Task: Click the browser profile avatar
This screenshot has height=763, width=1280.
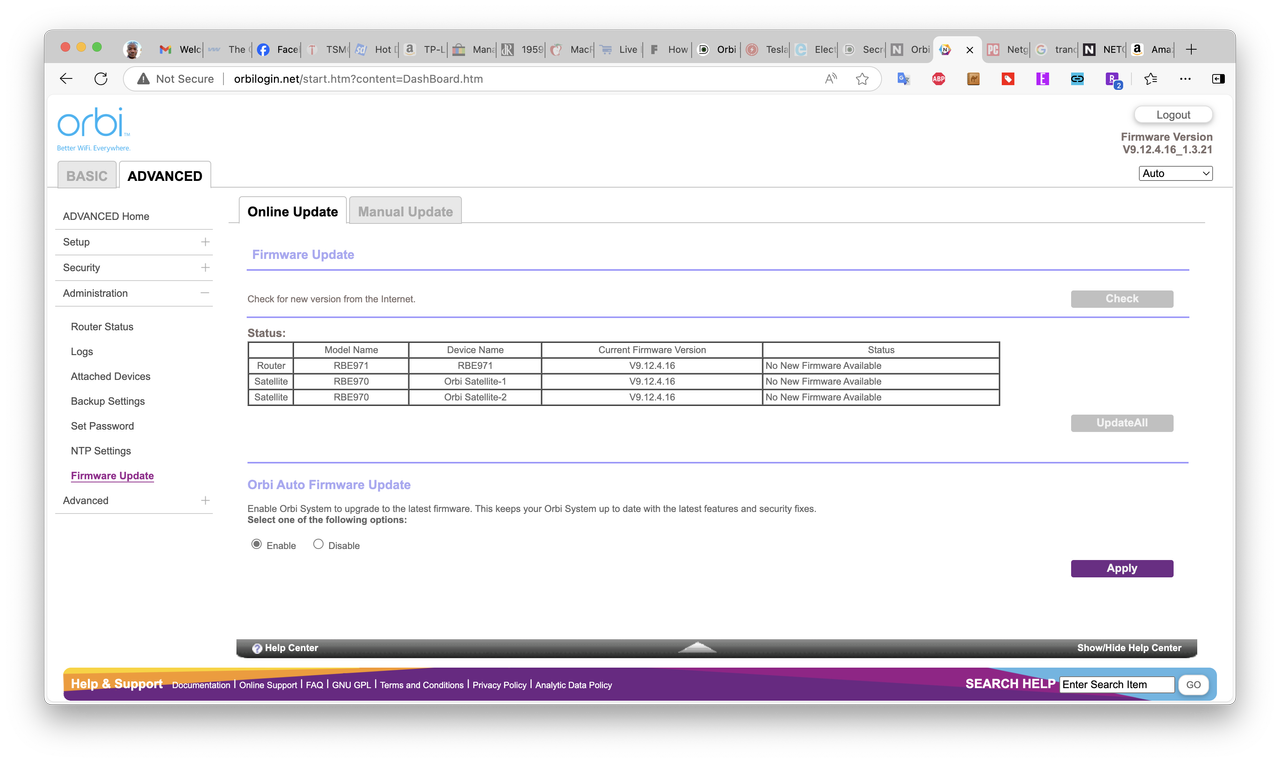Action: (132, 49)
